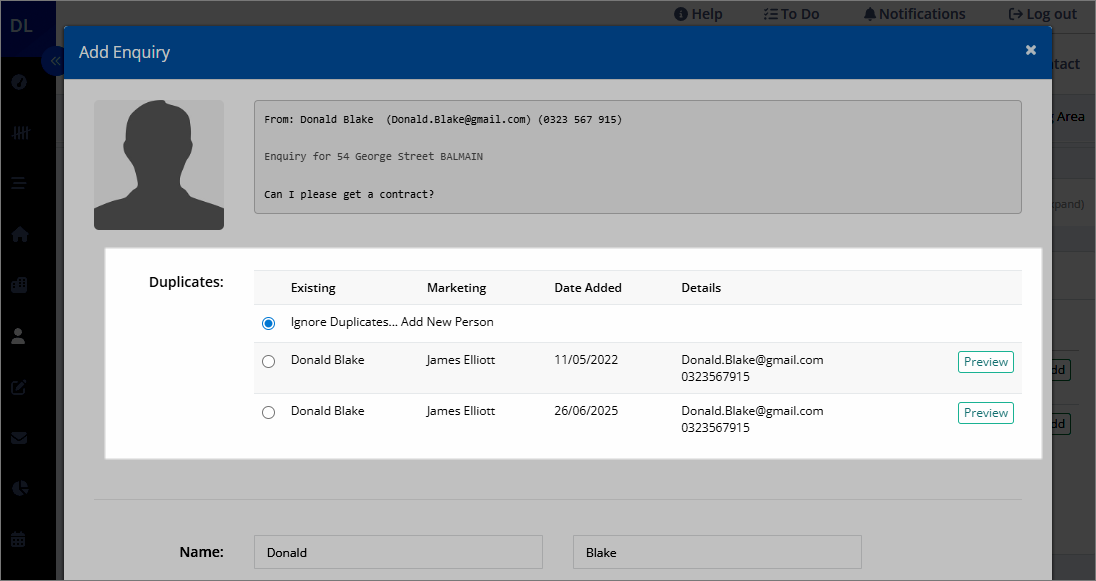The height and width of the screenshot is (581, 1096).
Task: Open Notifications in the top bar
Action: point(914,14)
